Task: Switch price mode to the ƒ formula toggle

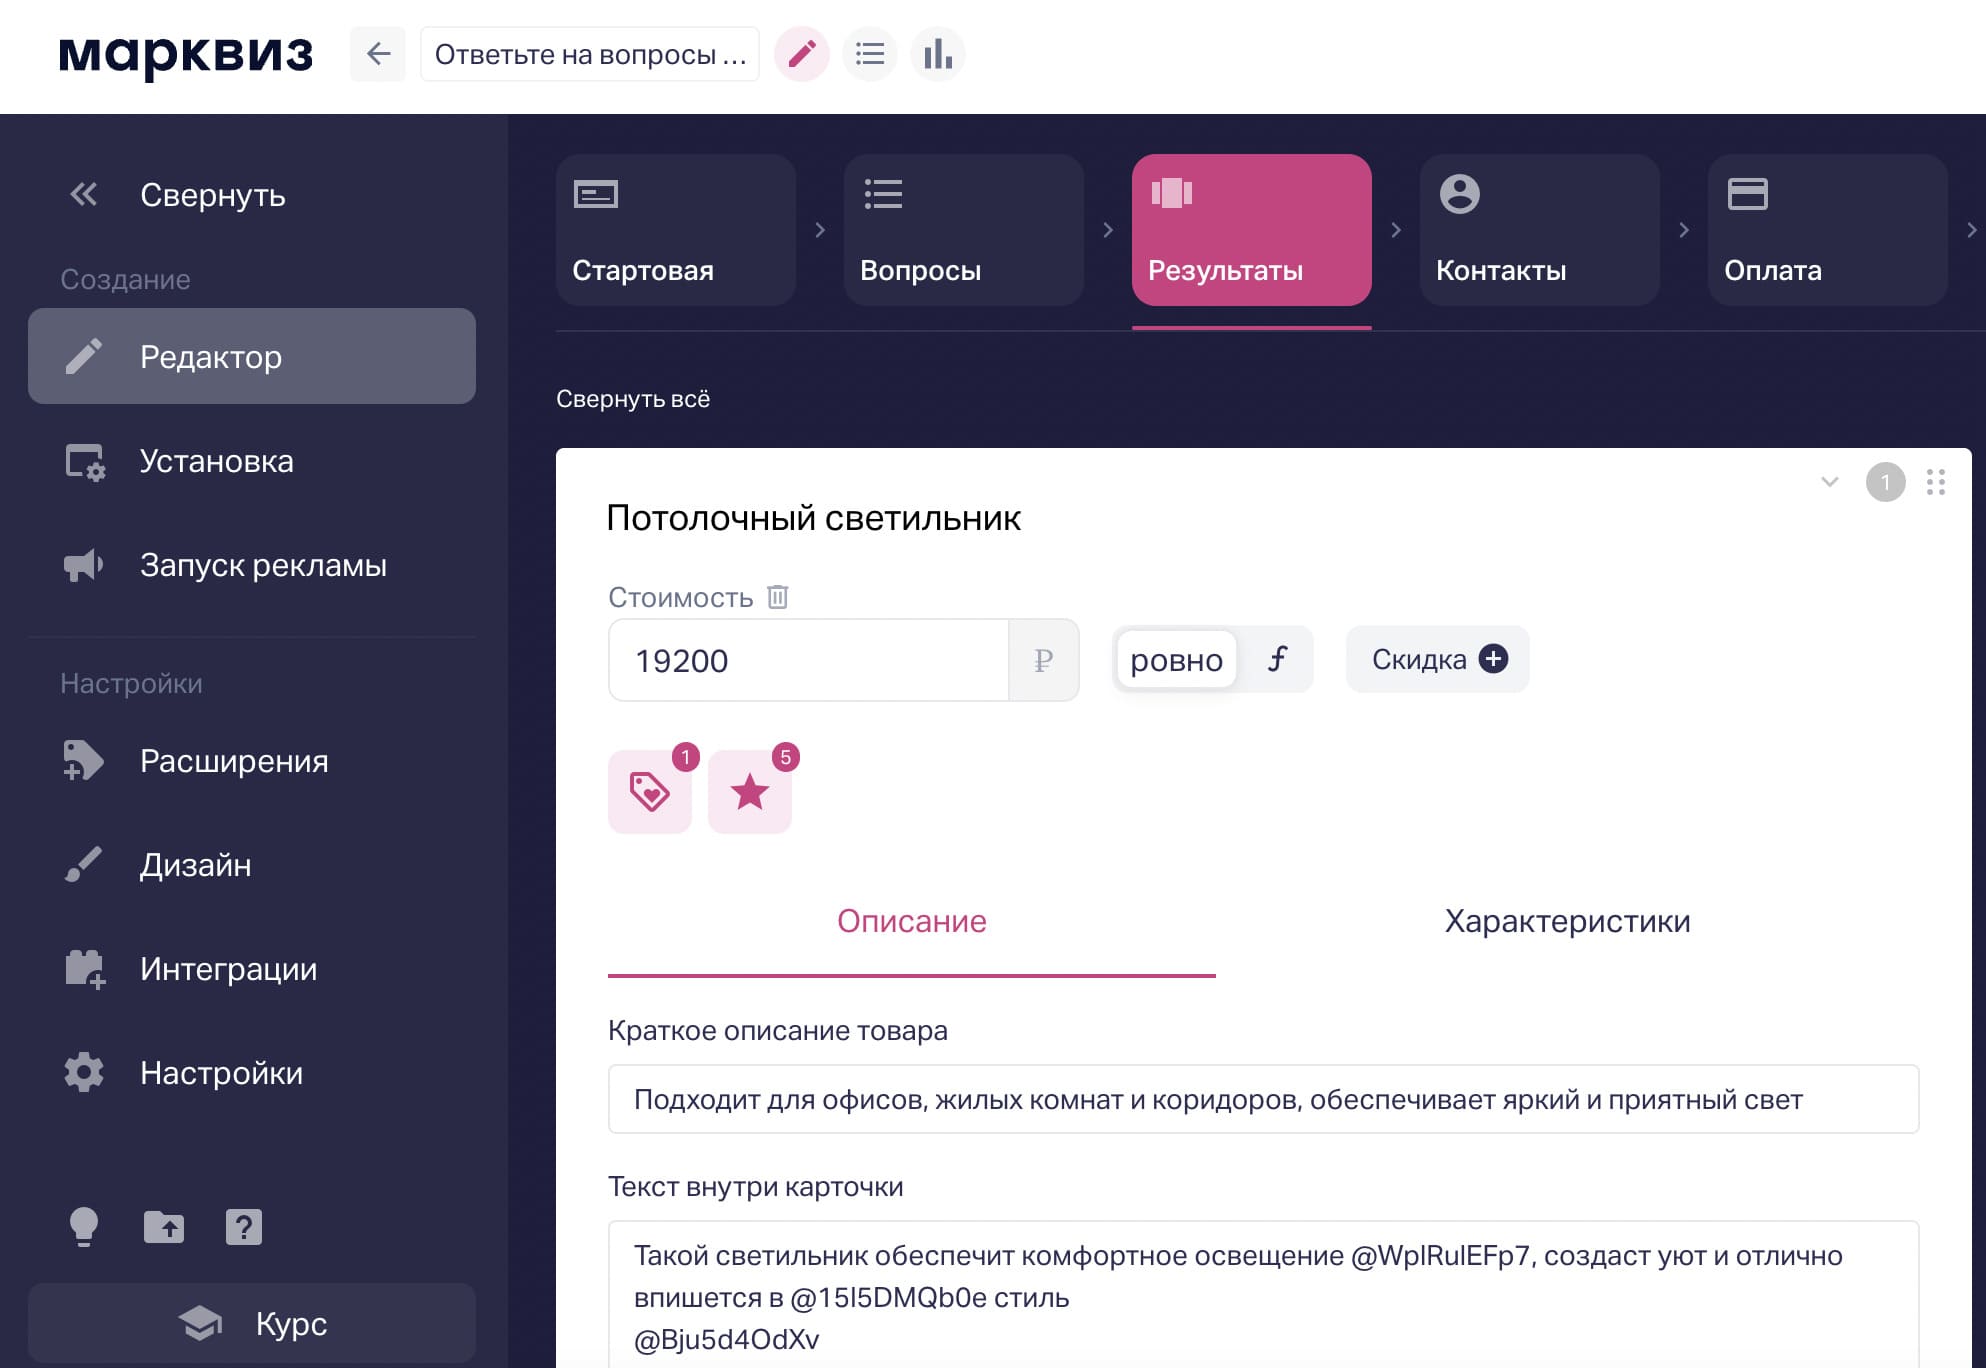Action: [x=1277, y=659]
